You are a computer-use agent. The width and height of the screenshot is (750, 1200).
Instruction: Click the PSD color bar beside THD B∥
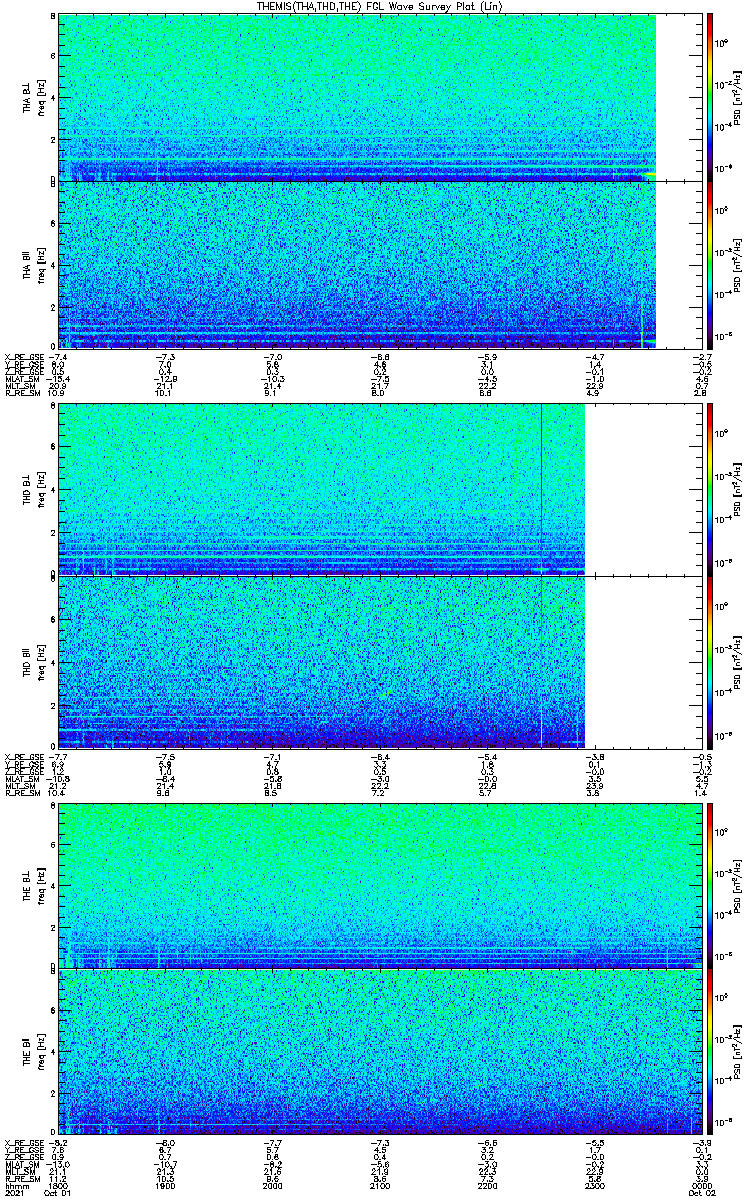tap(710, 661)
